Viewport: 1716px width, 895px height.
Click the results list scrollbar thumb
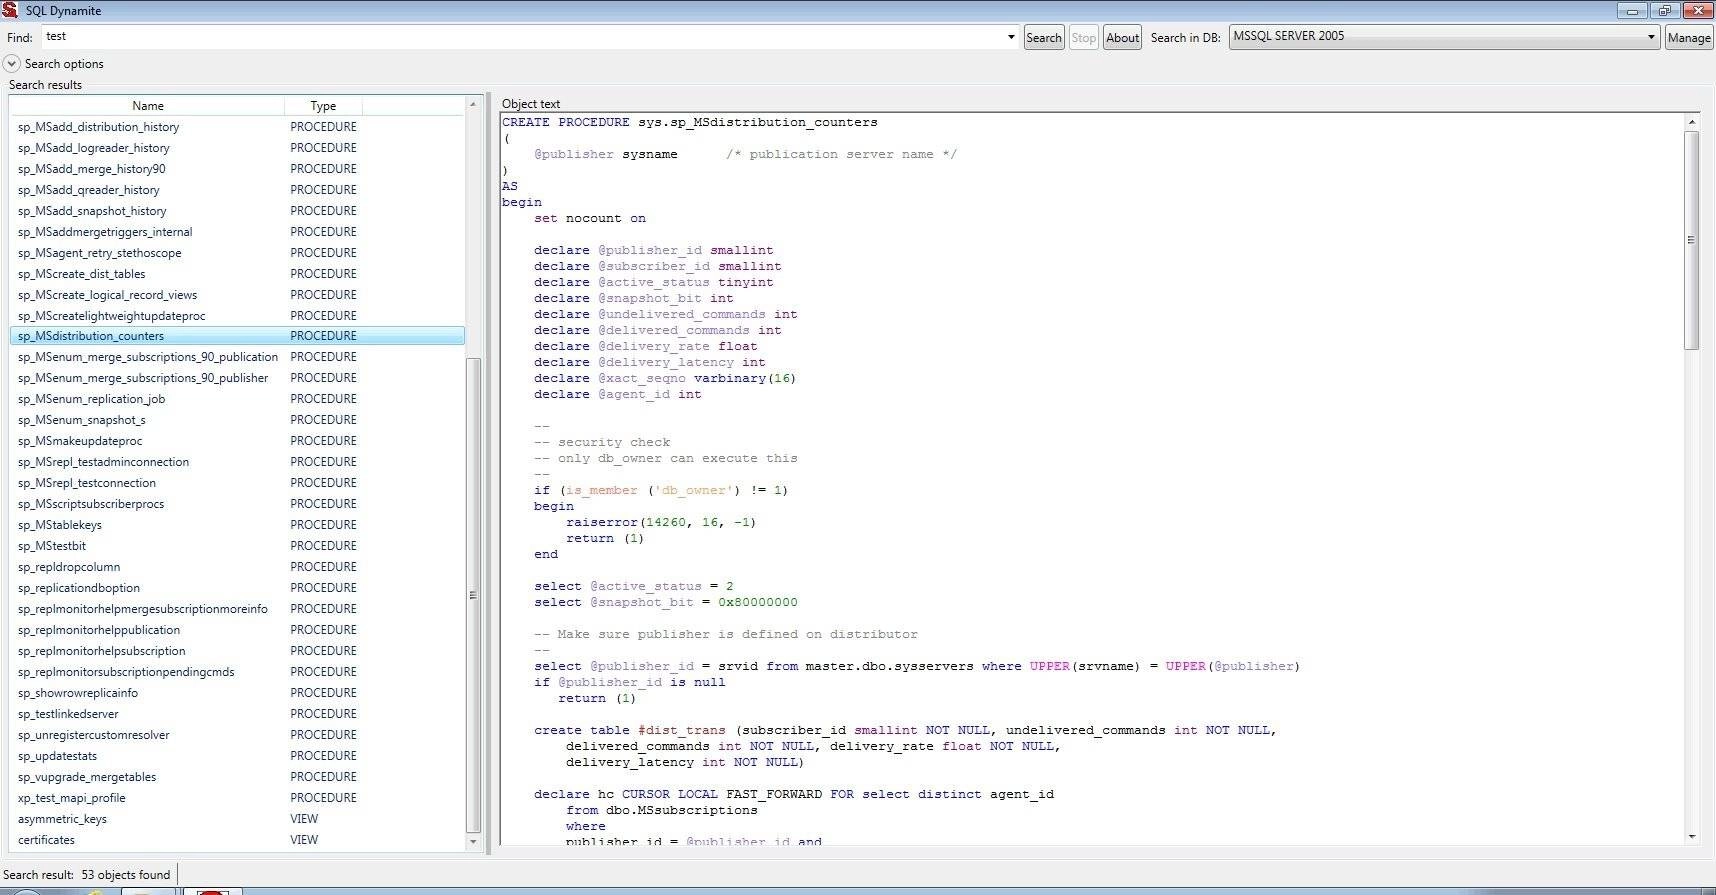473,595
